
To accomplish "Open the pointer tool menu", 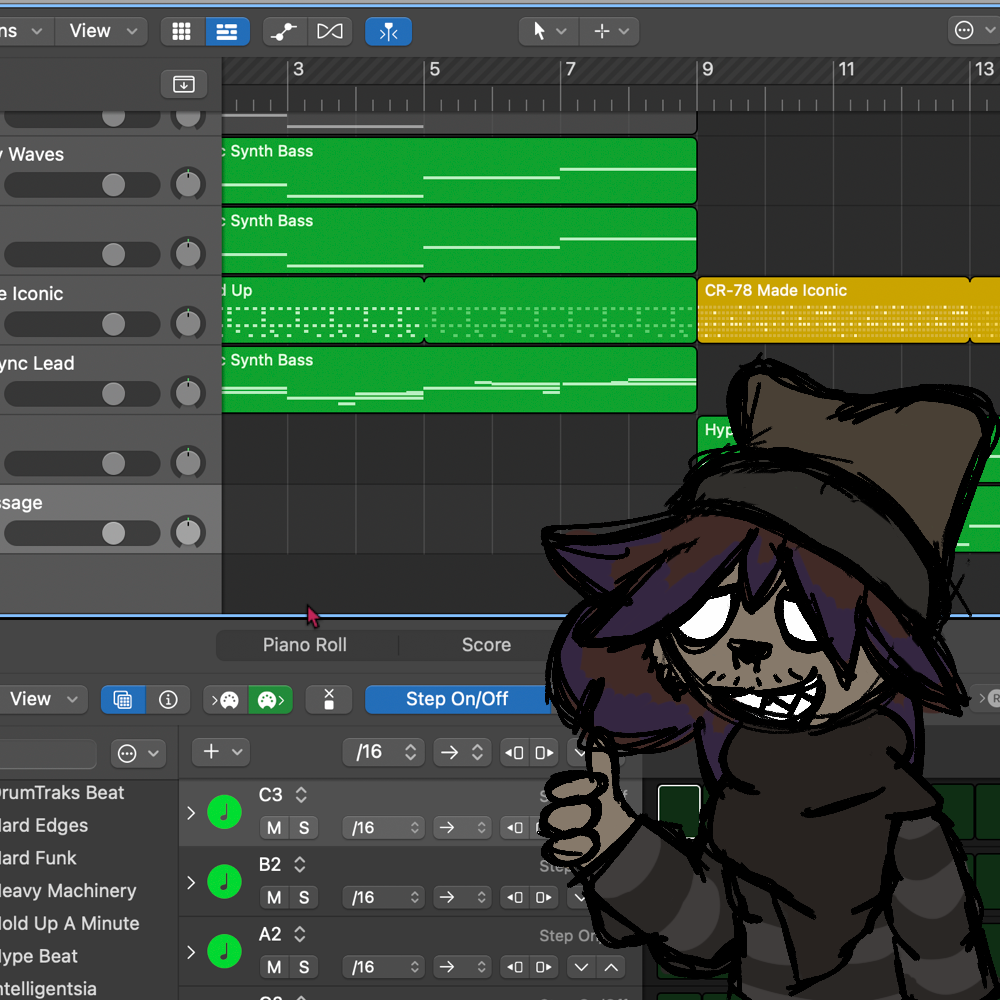I will (x=548, y=31).
